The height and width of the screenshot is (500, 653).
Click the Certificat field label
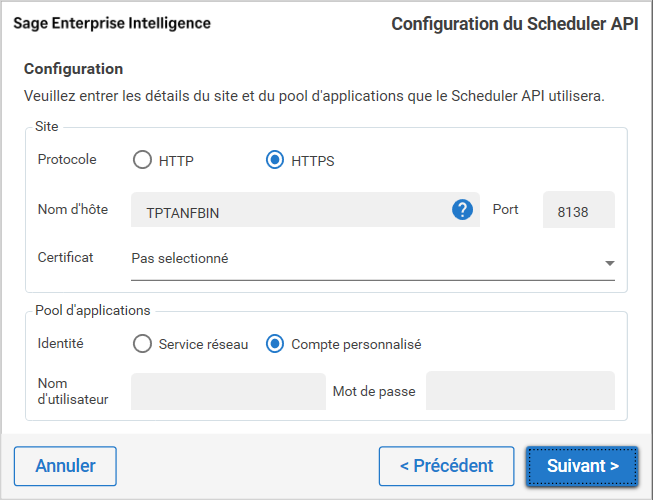click(x=65, y=257)
